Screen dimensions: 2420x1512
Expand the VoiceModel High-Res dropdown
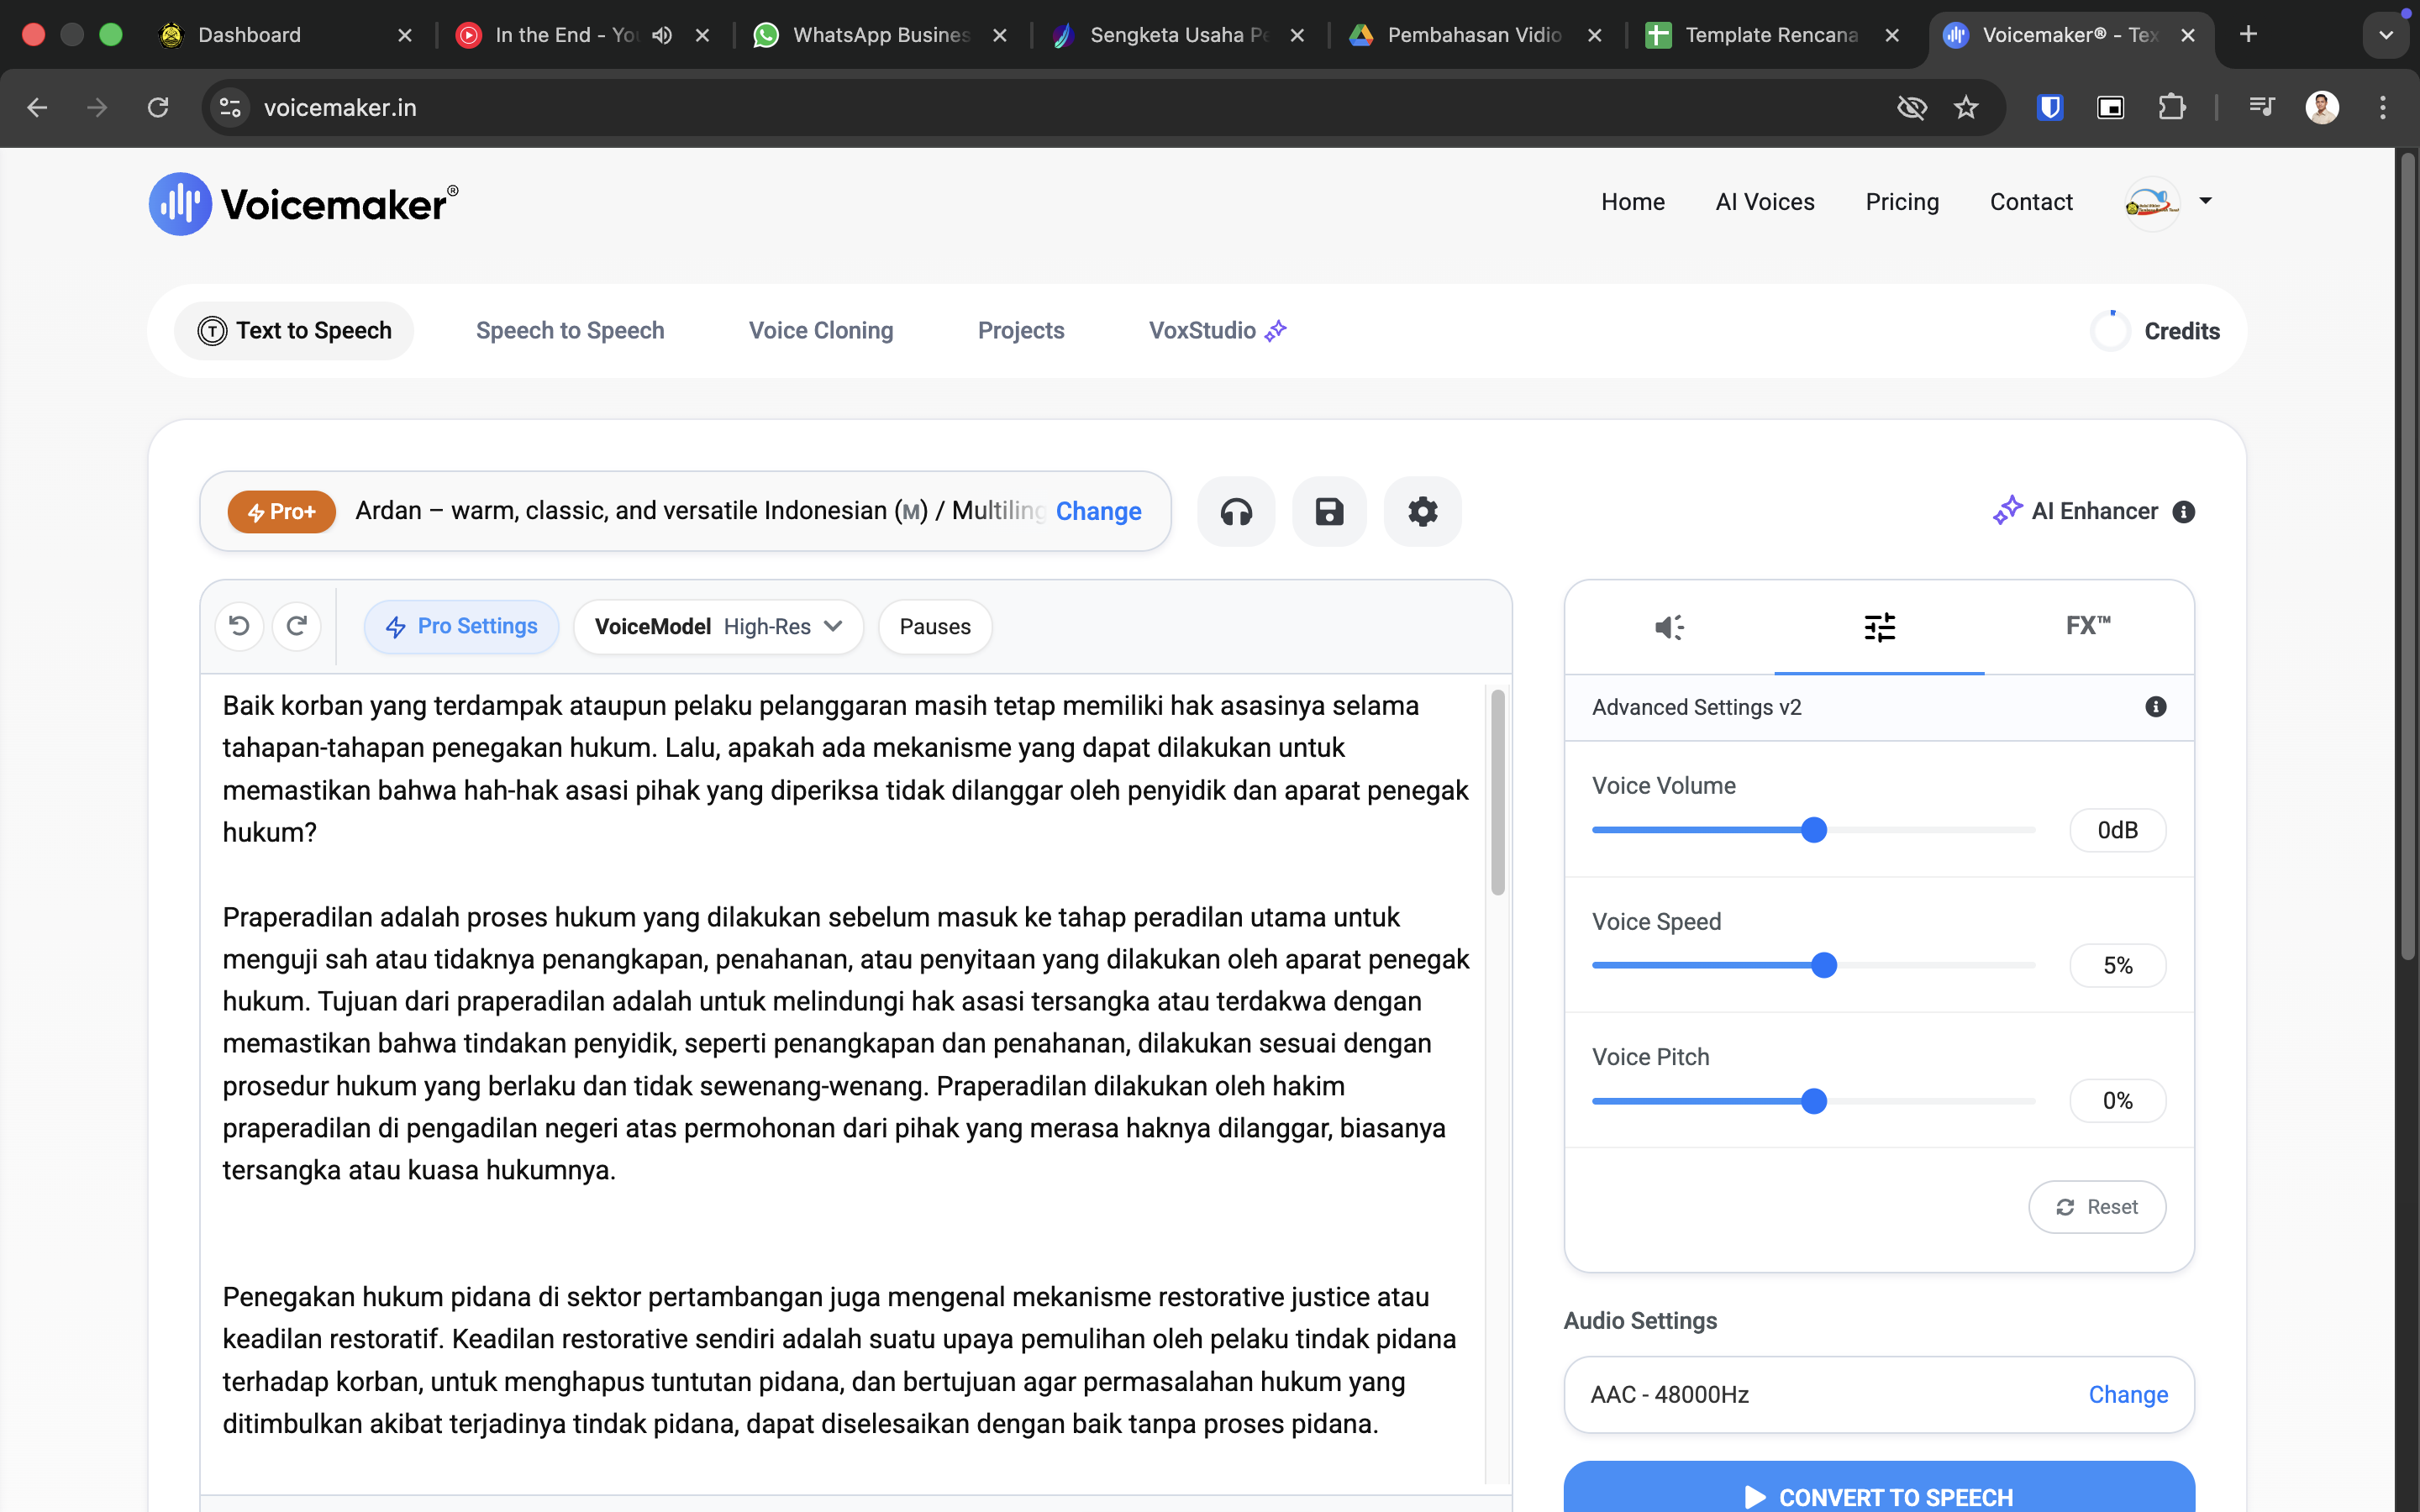pyautogui.click(x=718, y=626)
